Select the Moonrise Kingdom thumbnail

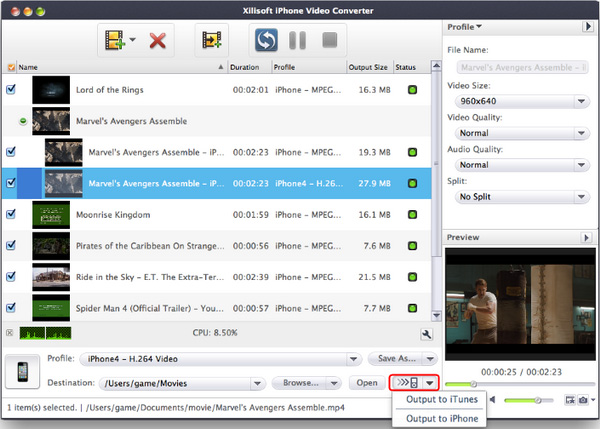point(51,215)
